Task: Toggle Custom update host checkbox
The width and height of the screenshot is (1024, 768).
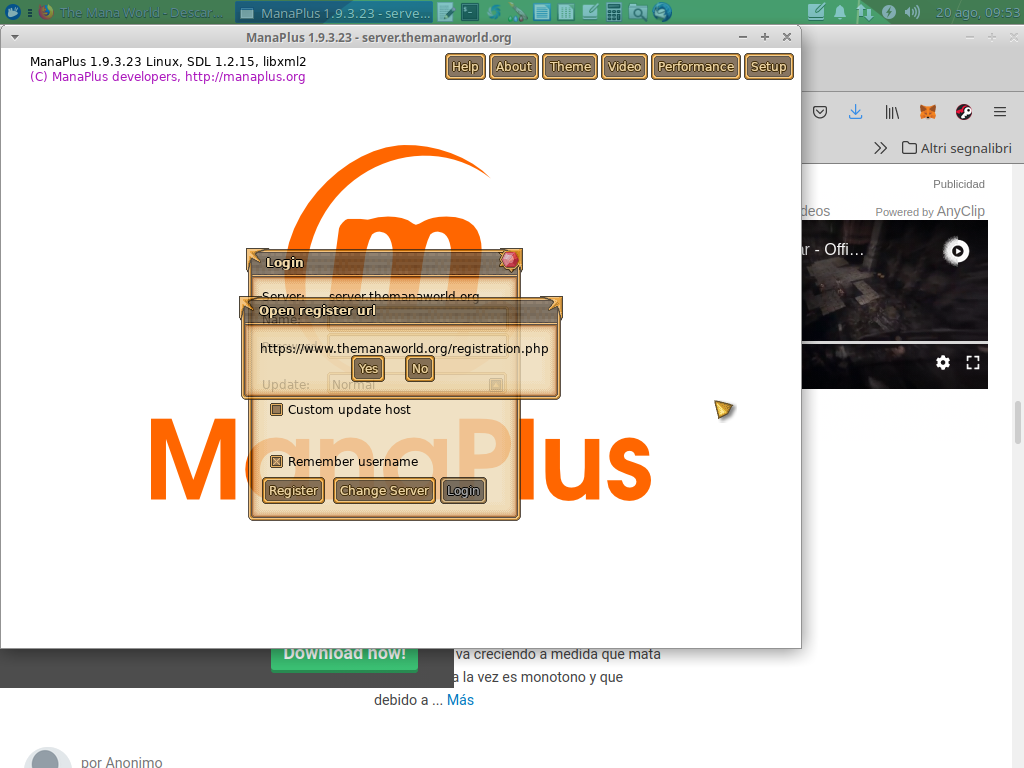Action: [276, 409]
